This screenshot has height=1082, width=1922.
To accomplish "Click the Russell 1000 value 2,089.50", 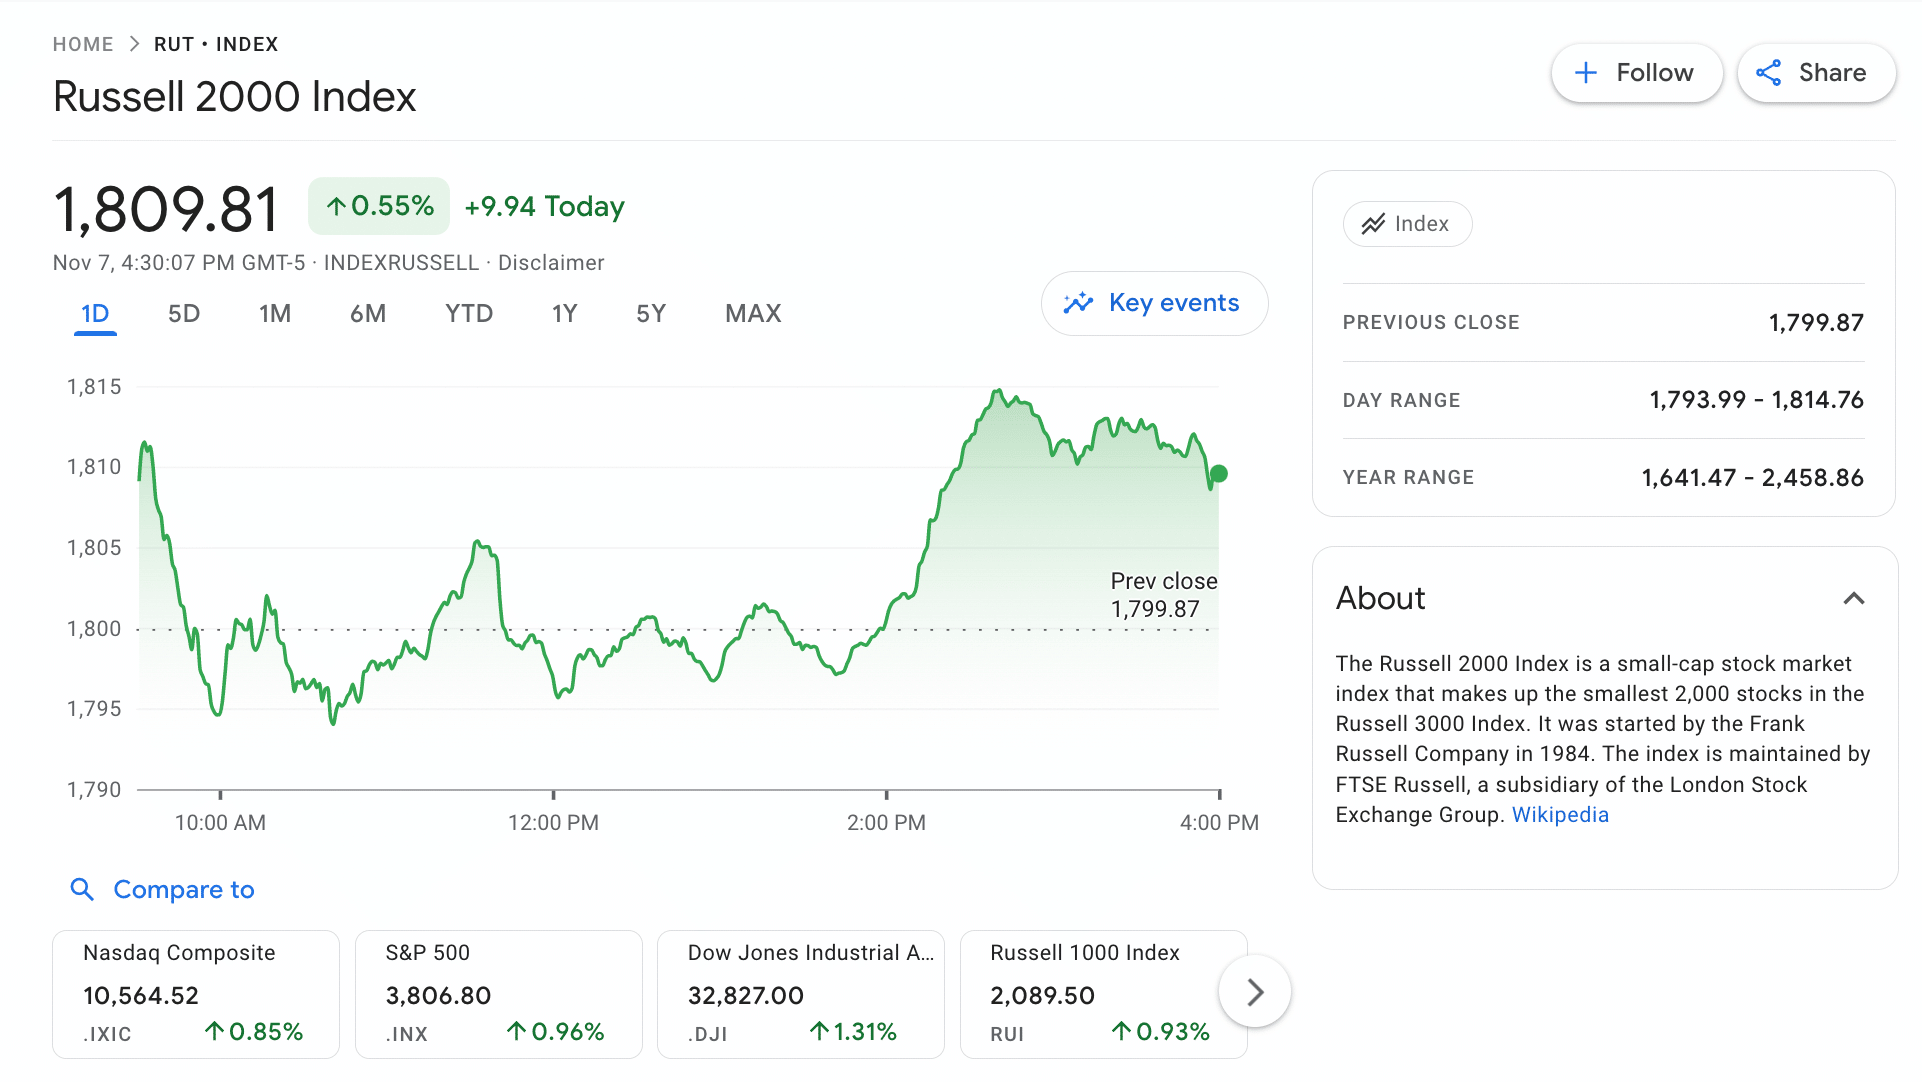I will [x=1042, y=996].
